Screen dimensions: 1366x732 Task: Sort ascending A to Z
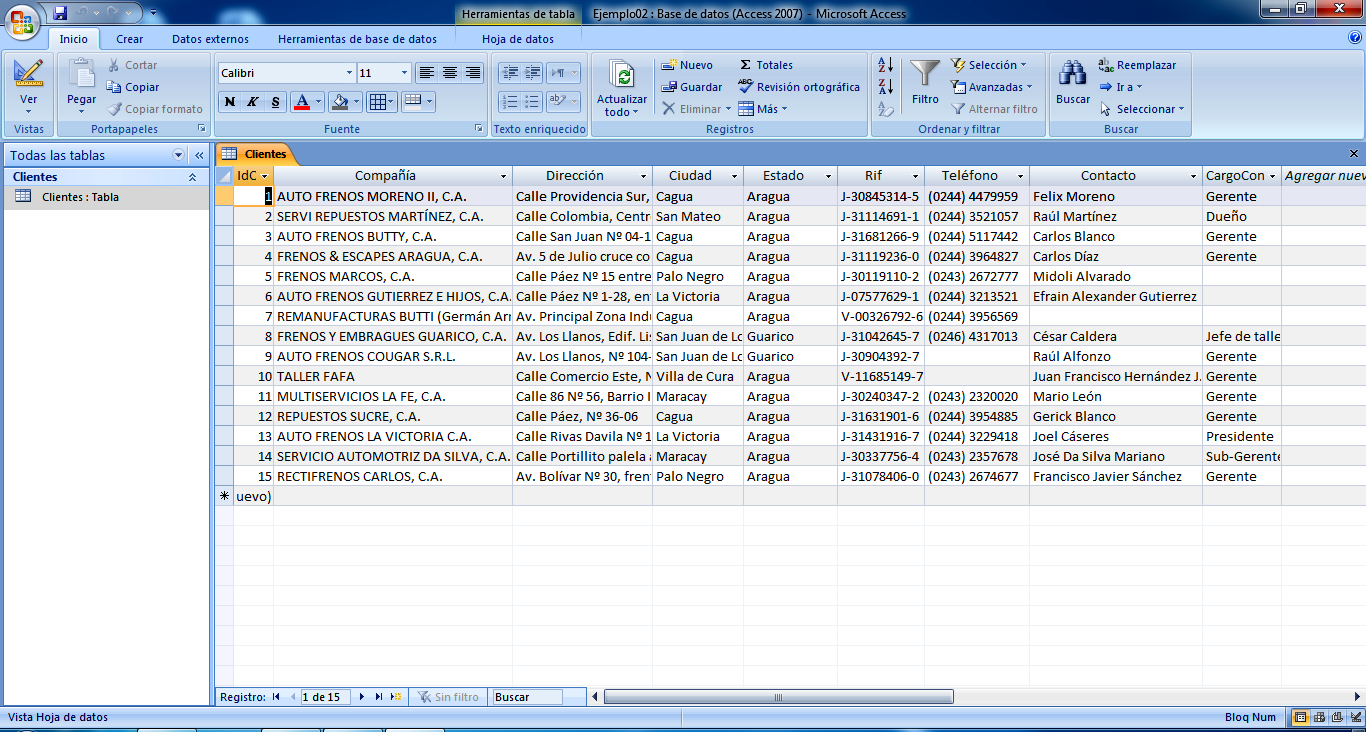[885, 65]
